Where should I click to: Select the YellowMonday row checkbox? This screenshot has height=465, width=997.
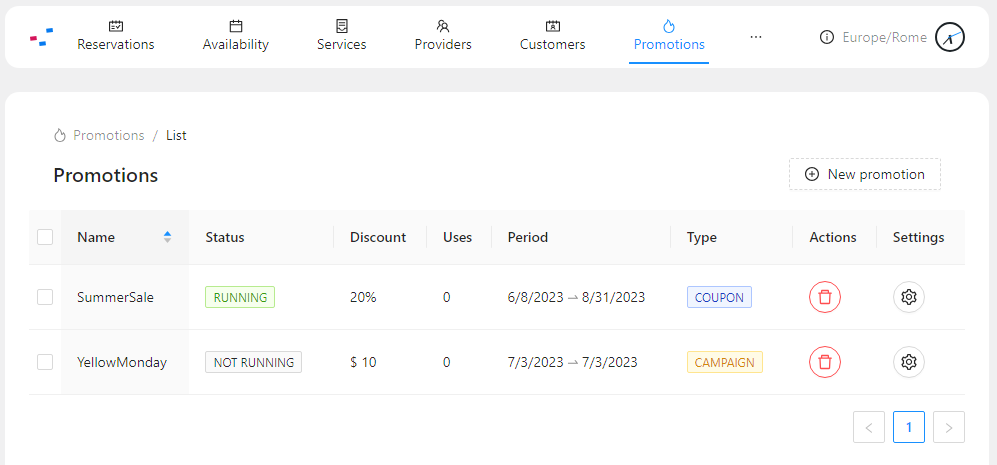point(45,362)
